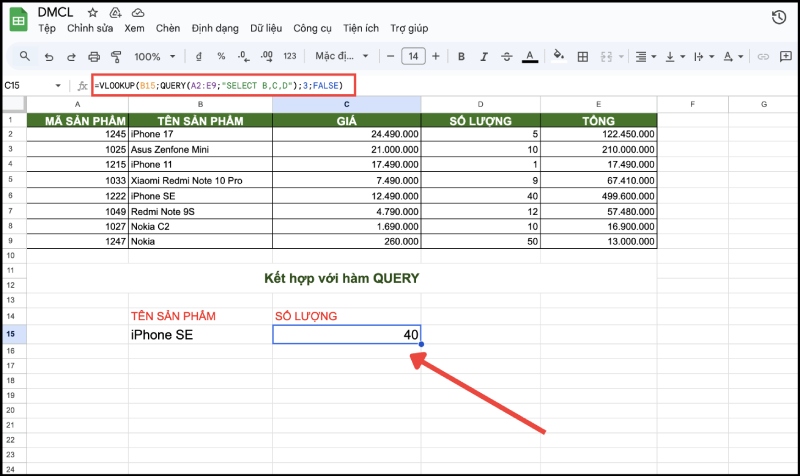Open version history clock icon
This screenshot has height=476, width=800.
tap(779, 17)
